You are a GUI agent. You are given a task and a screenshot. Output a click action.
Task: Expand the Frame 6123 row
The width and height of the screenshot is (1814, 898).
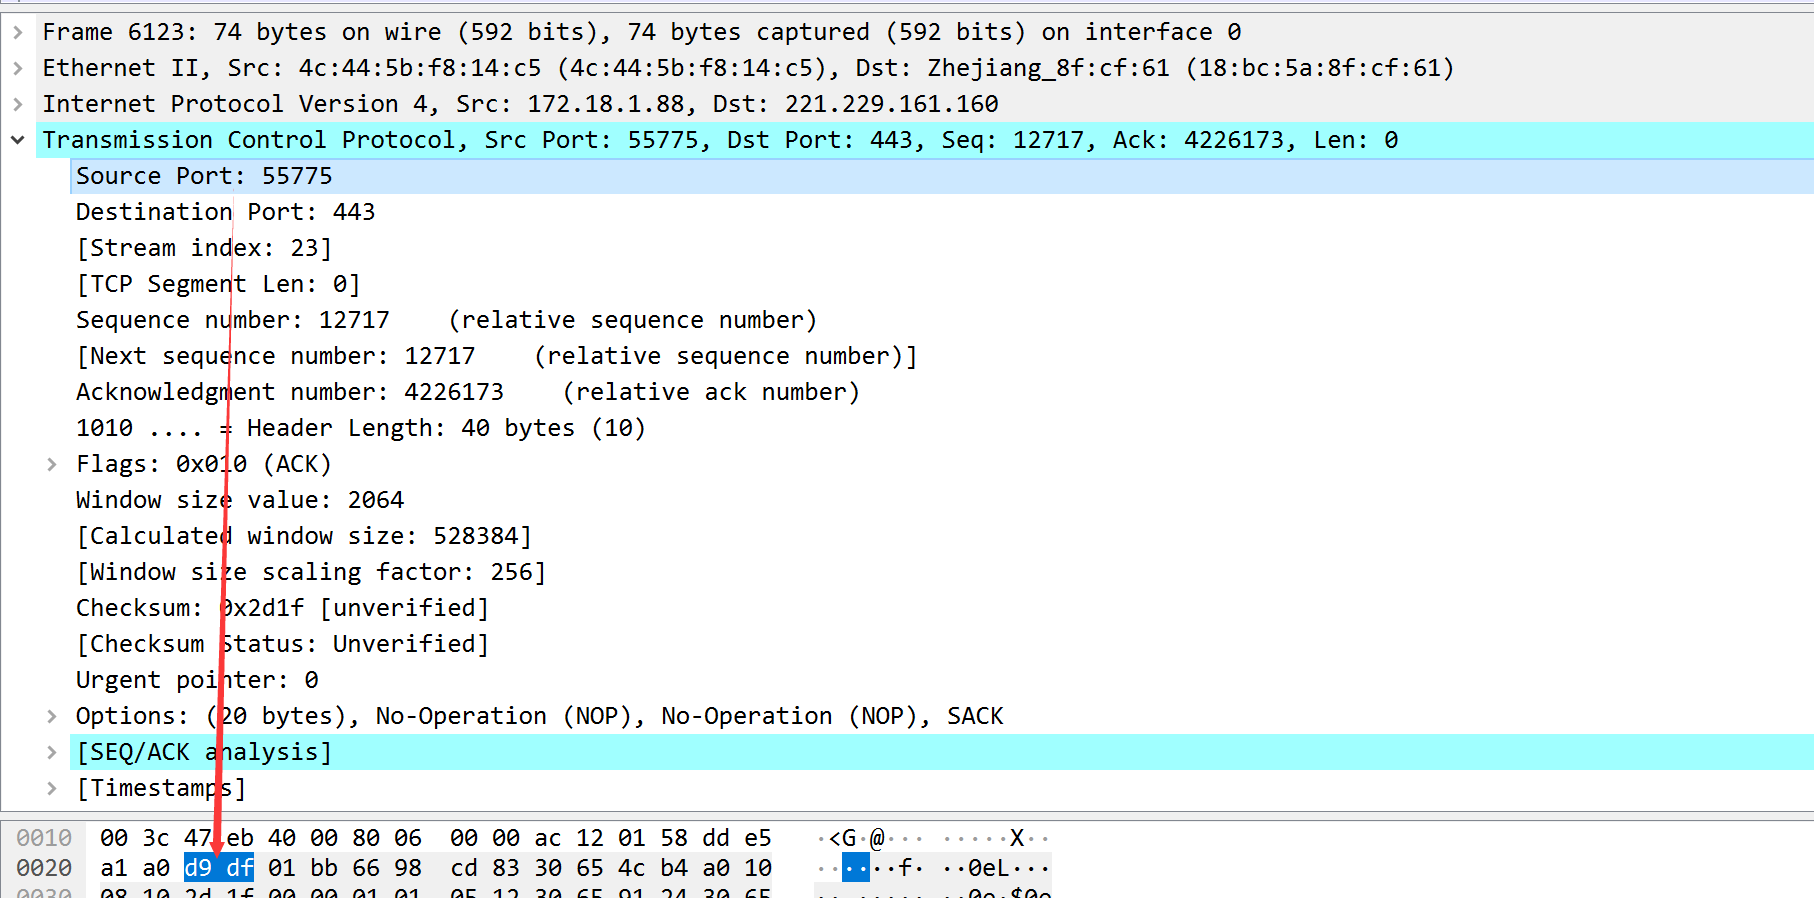tap(18, 32)
